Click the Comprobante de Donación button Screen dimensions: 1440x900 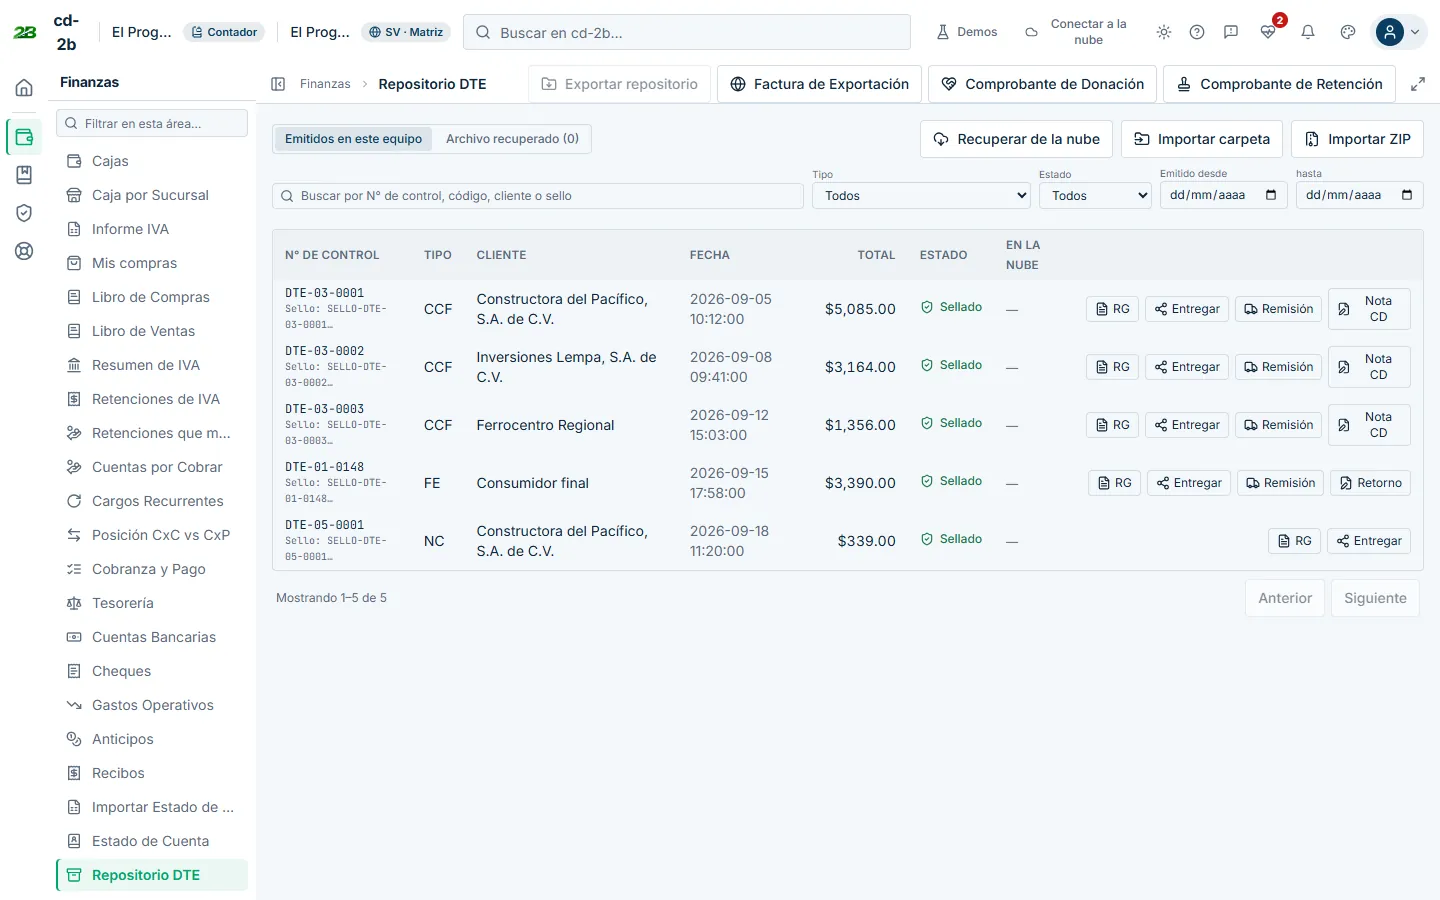(1042, 84)
